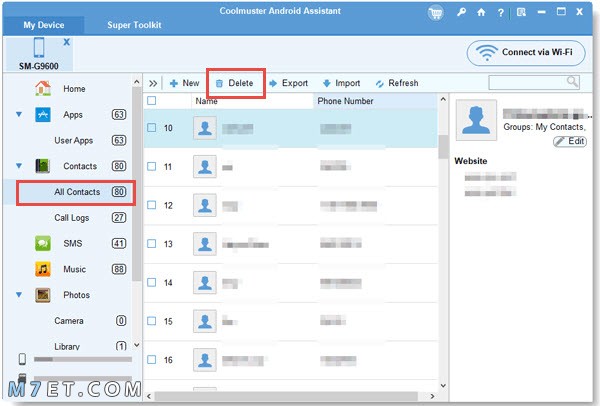Click the Connect via Wi-Fi button
600x406 pixels.
pyautogui.click(x=526, y=53)
